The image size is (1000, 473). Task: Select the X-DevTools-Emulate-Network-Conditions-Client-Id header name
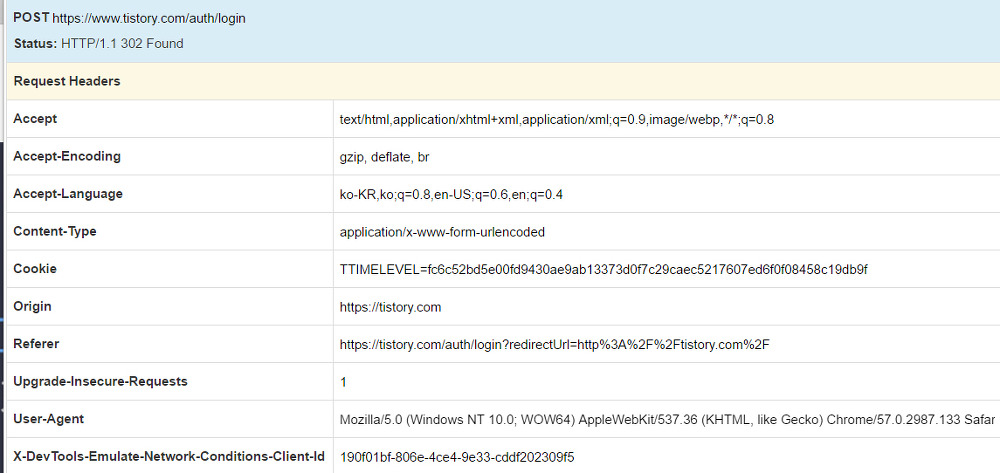click(x=169, y=456)
